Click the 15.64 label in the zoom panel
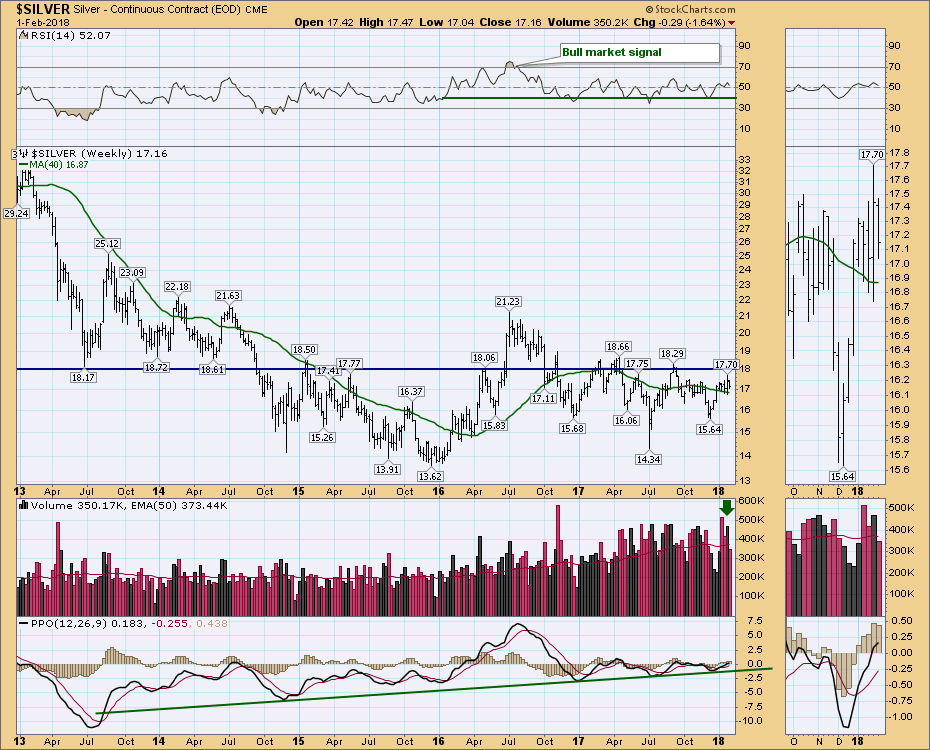The image size is (930, 750). click(842, 476)
